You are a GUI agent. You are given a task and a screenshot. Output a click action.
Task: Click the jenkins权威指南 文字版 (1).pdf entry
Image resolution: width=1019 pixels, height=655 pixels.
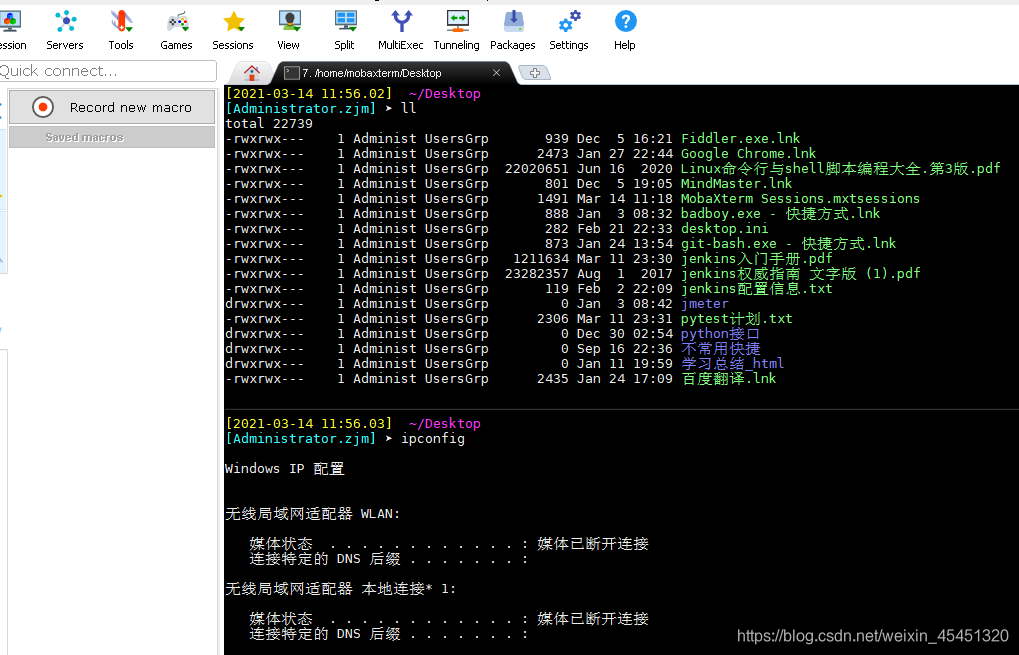pyautogui.click(x=801, y=273)
